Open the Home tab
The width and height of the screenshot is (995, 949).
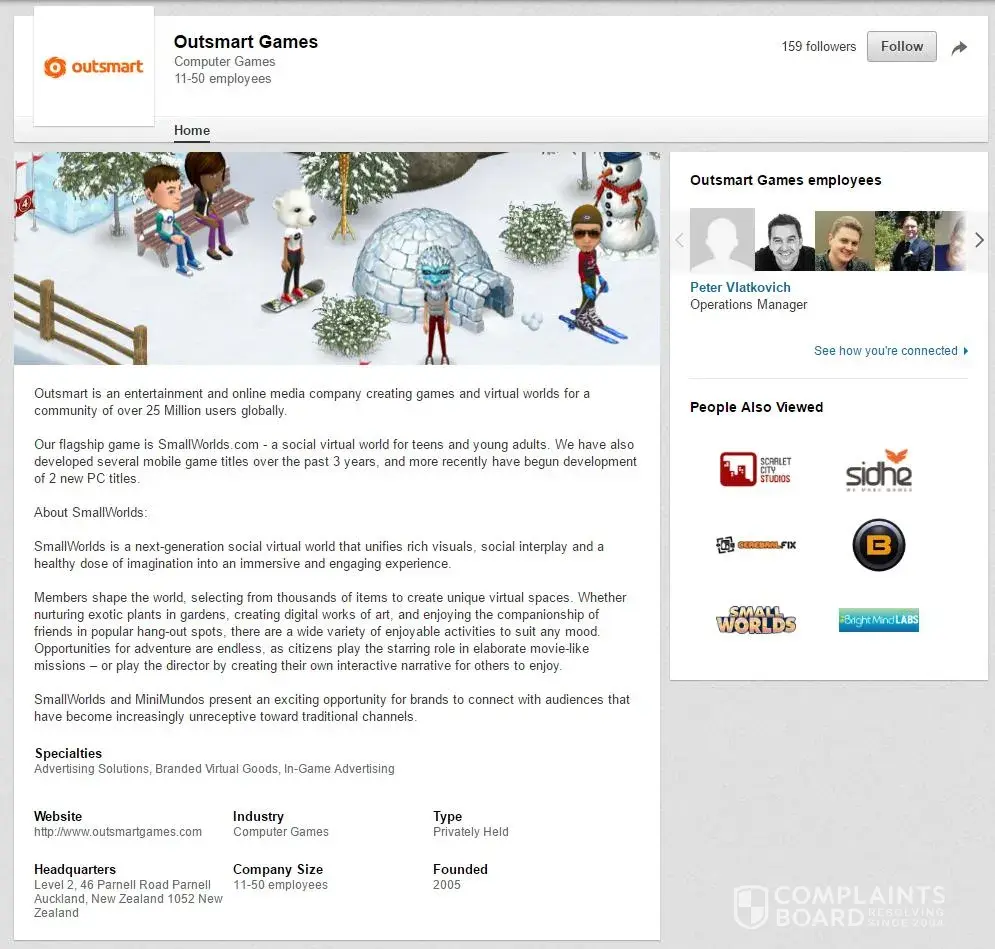pyautogui.click(x=192, y=130)
